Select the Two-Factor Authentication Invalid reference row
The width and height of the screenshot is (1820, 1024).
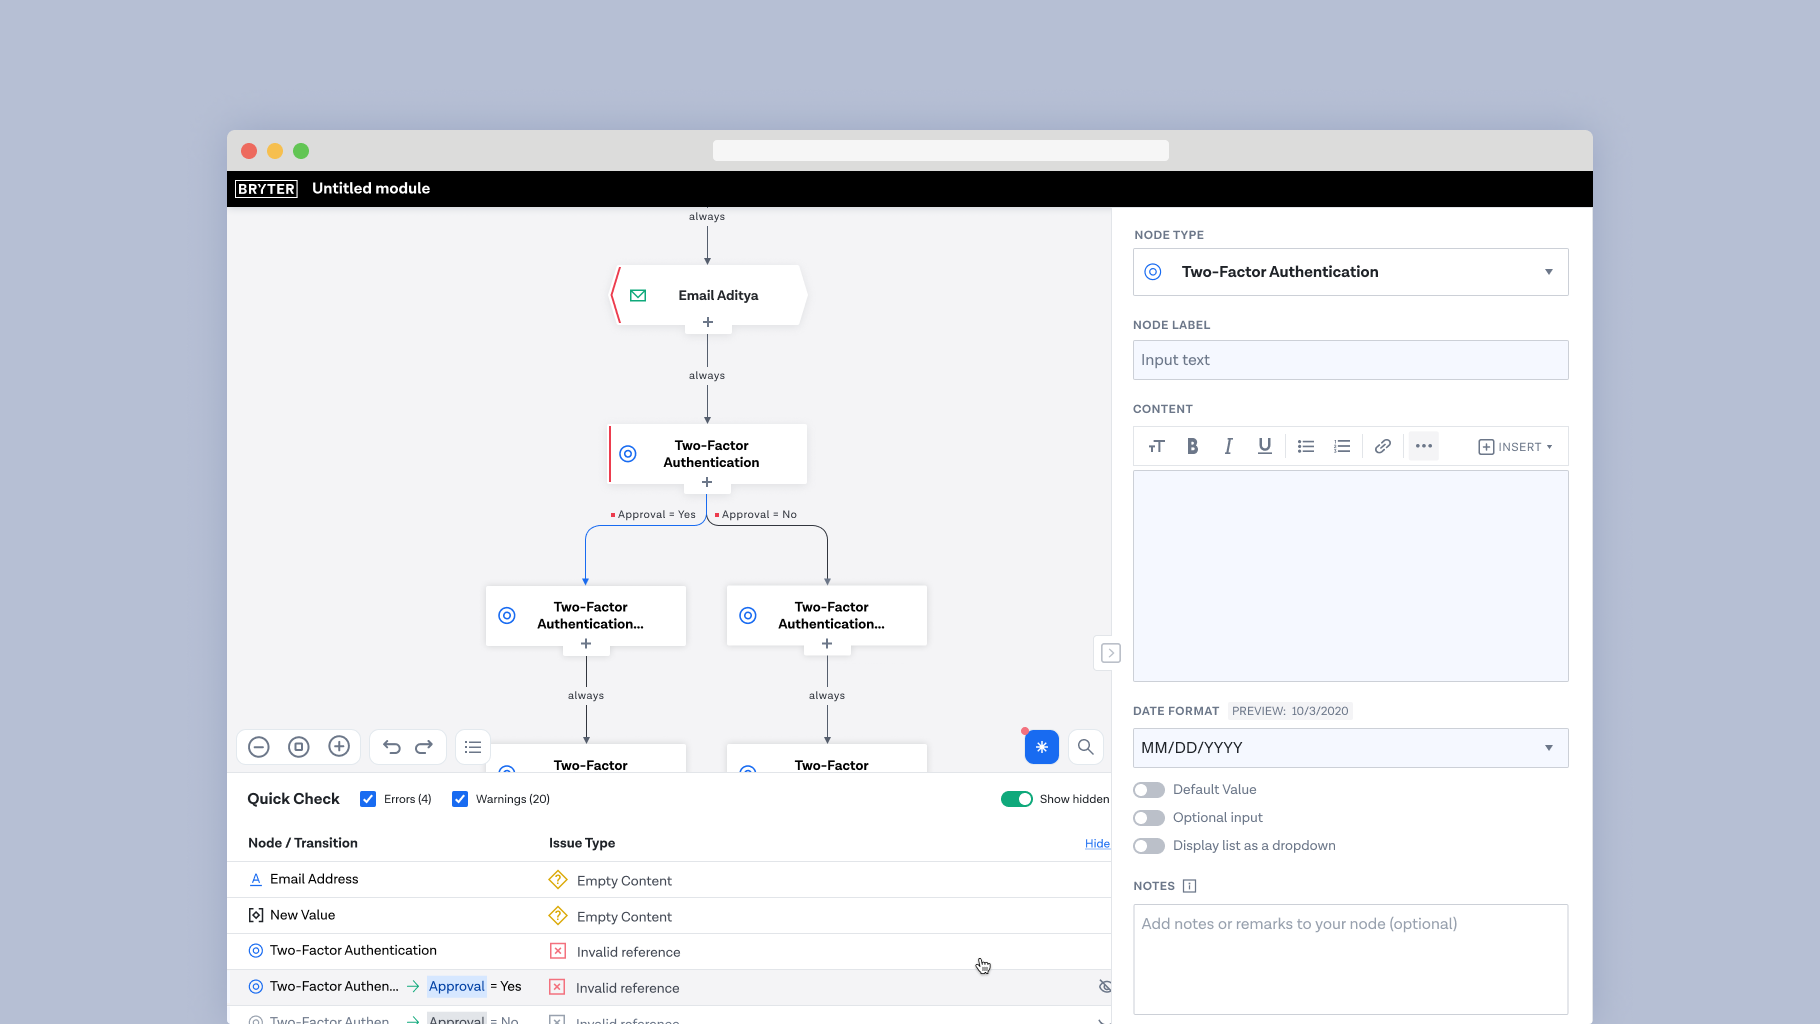click(x=669, y=951)
